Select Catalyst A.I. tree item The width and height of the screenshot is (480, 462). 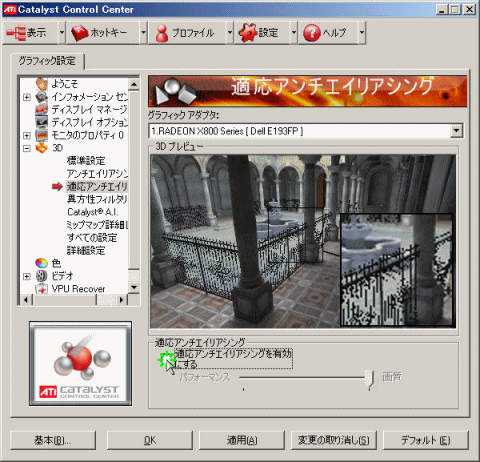click(93, 212)
